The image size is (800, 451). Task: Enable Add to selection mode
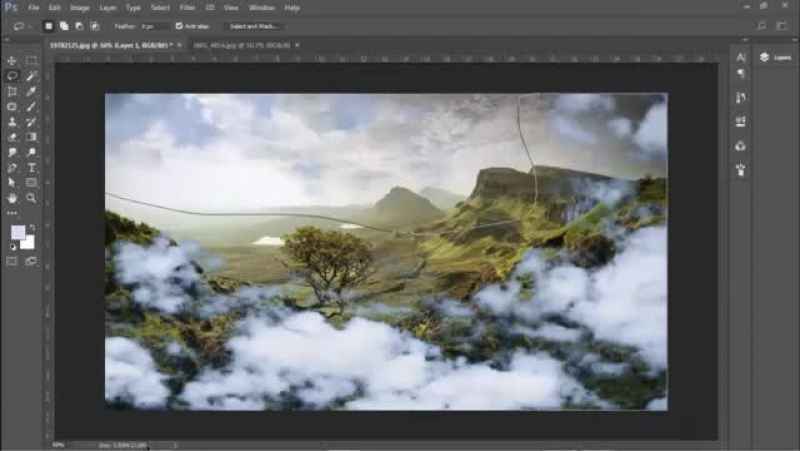click(x=63, y=26)
